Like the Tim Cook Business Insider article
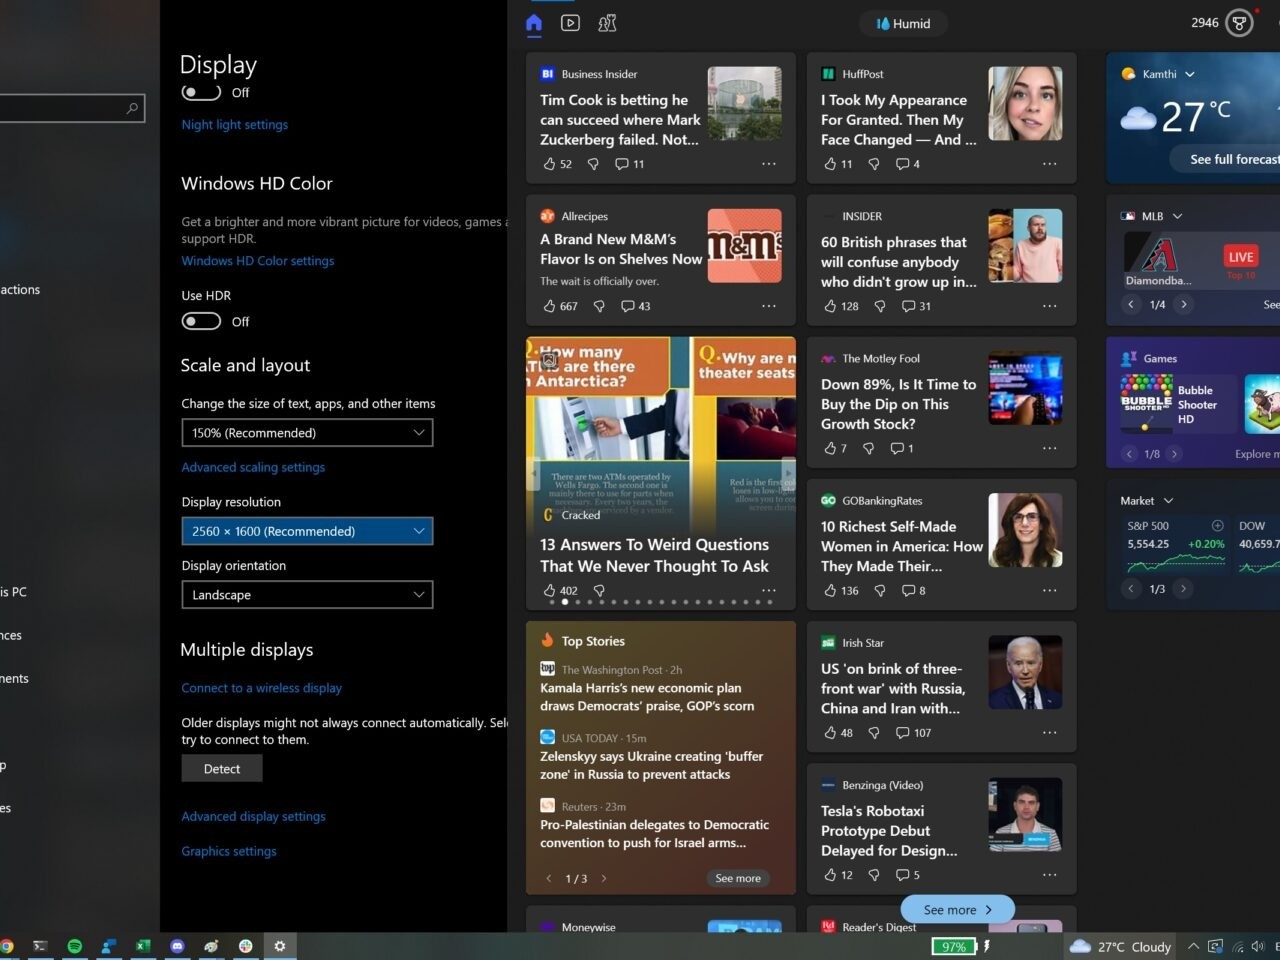This screenshot has width=1280, height=960. [x=549, y=164]
